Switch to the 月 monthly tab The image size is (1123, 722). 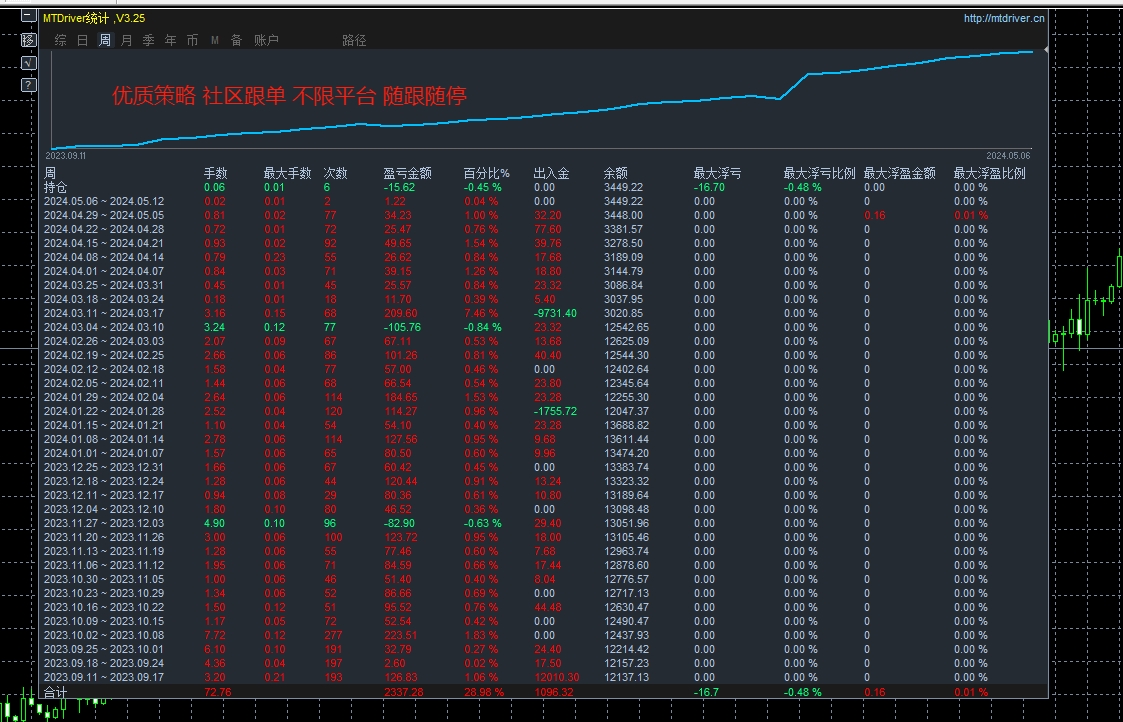(x=126, y=40)
